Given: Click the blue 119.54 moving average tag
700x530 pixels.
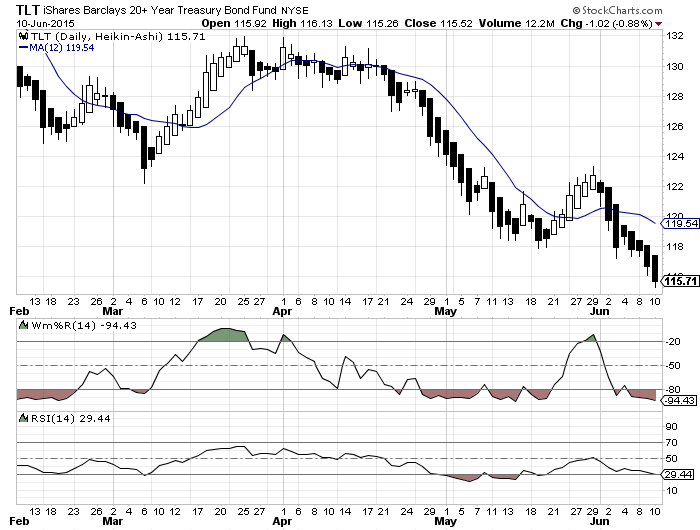Looking at the screenshot, I should tap(678, 224).
